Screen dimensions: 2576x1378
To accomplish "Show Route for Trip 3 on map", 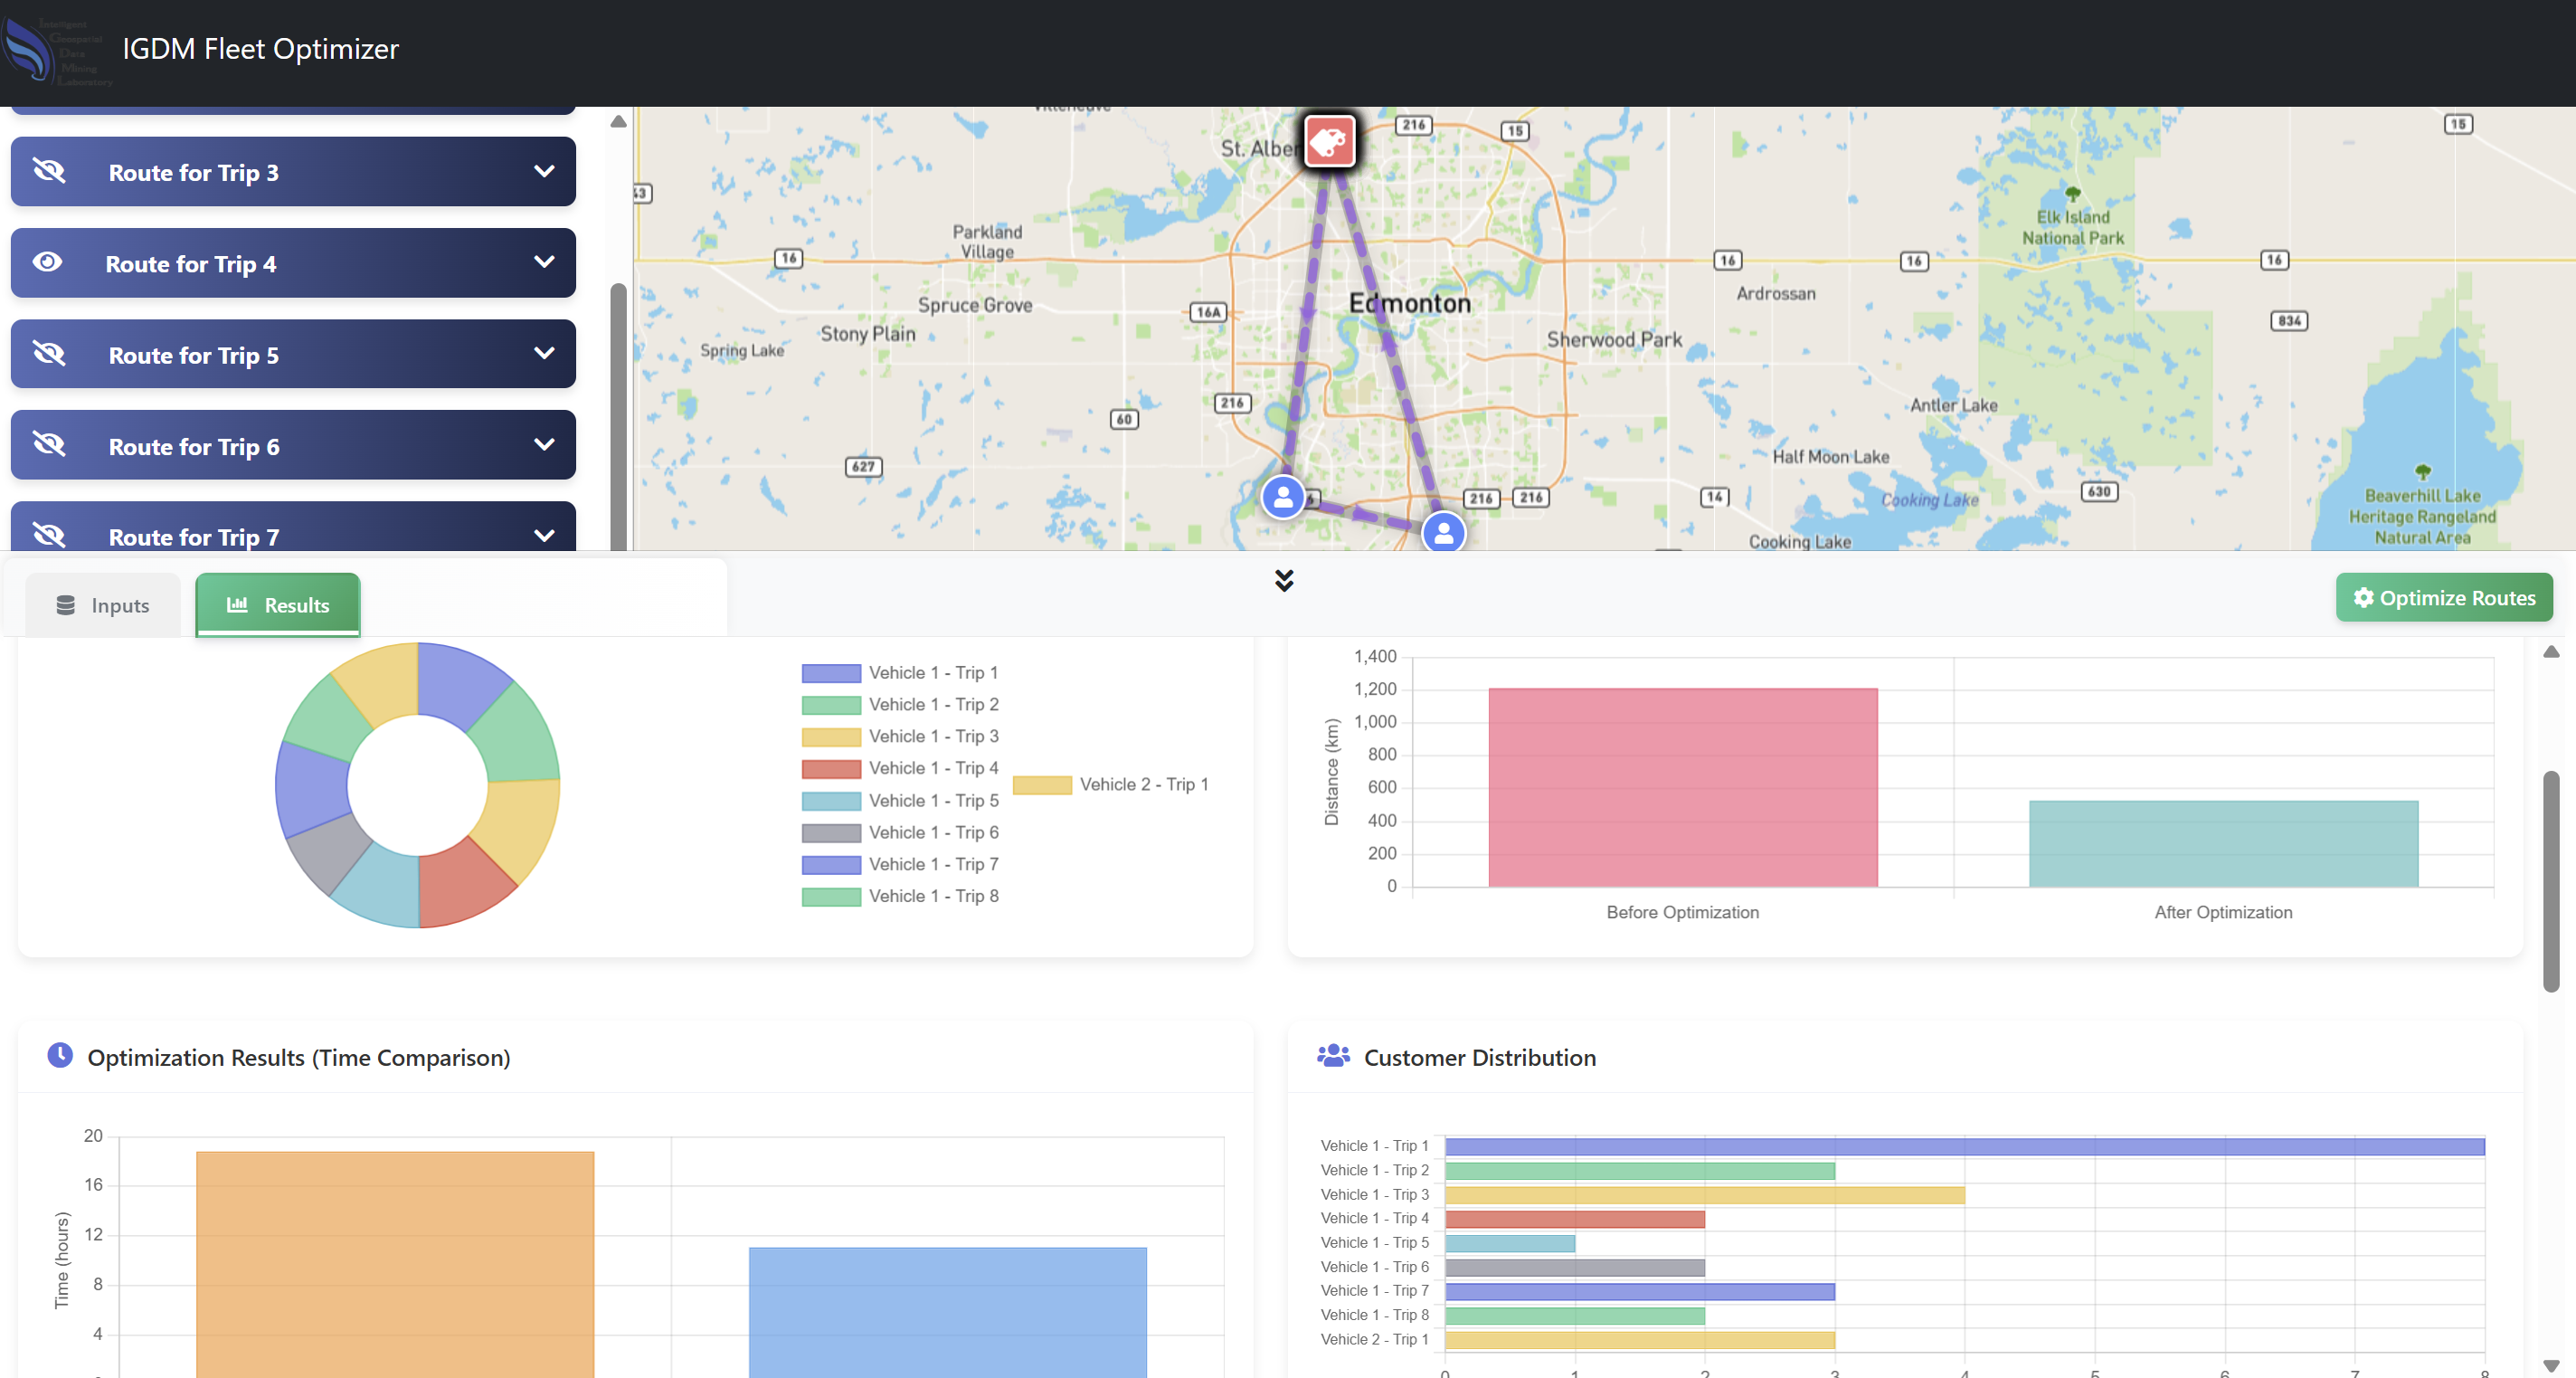I will tap(49, 171).
